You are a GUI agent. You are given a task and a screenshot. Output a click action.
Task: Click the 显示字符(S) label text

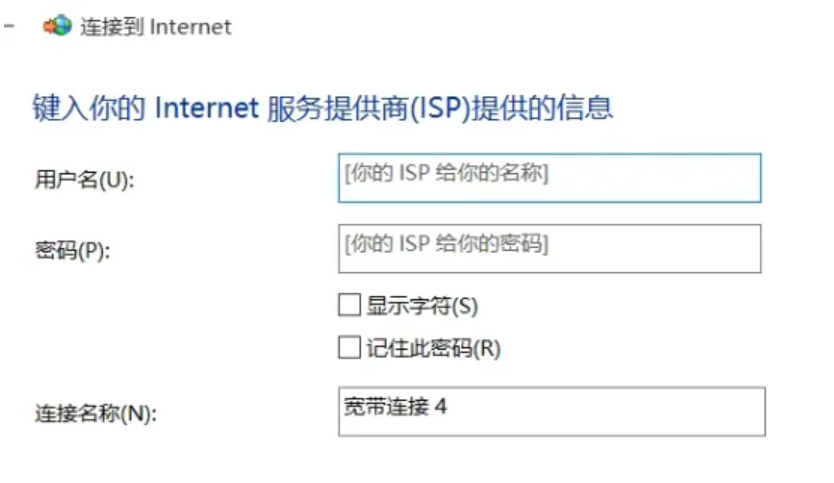(x=422, y=305)
